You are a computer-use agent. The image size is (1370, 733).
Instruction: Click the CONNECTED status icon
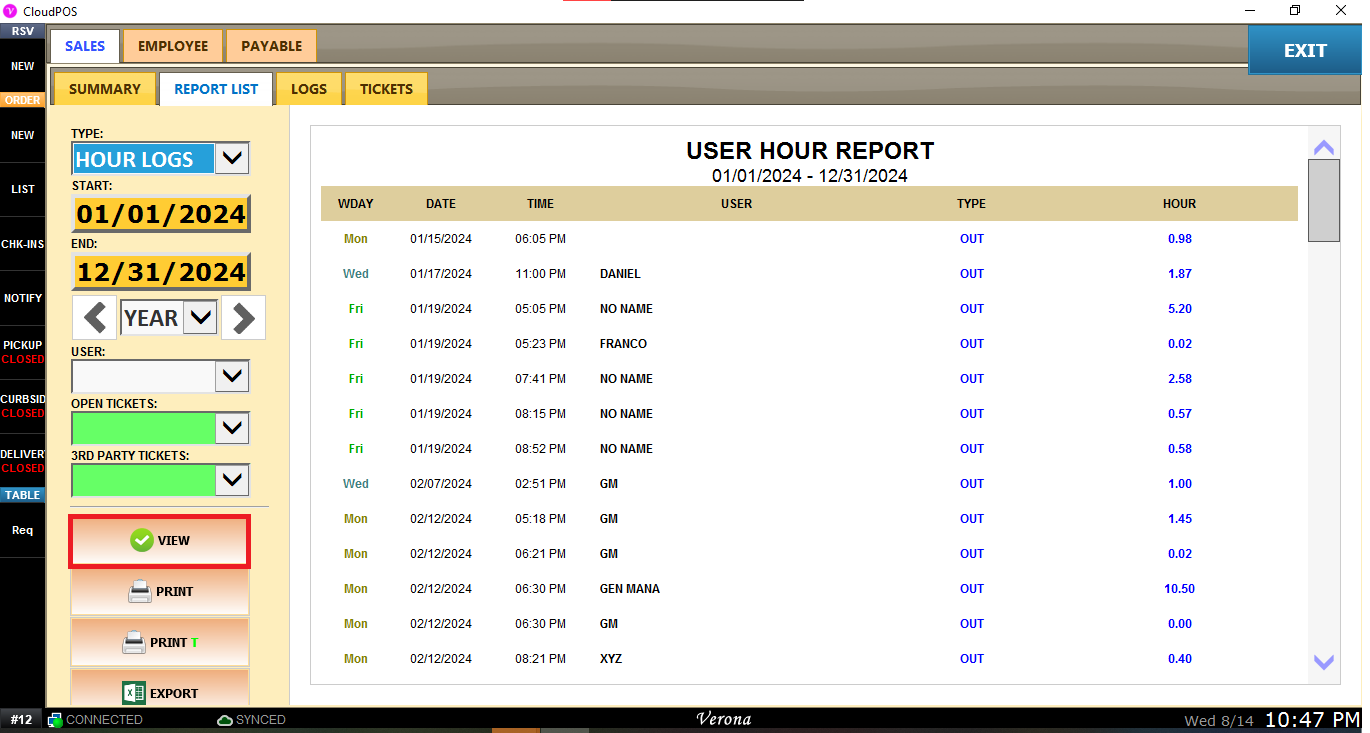pos(55,720)
